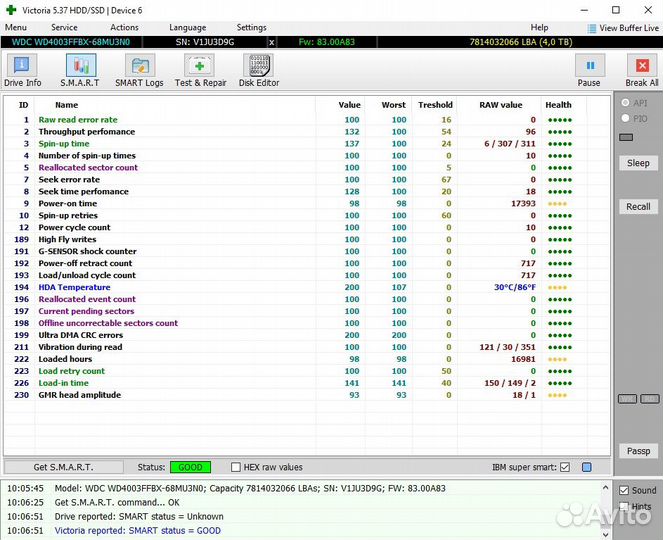Toggle the IBM super smart checkbox
The width and height of the screenshot is (663, 540).
[x=565, y=467]
